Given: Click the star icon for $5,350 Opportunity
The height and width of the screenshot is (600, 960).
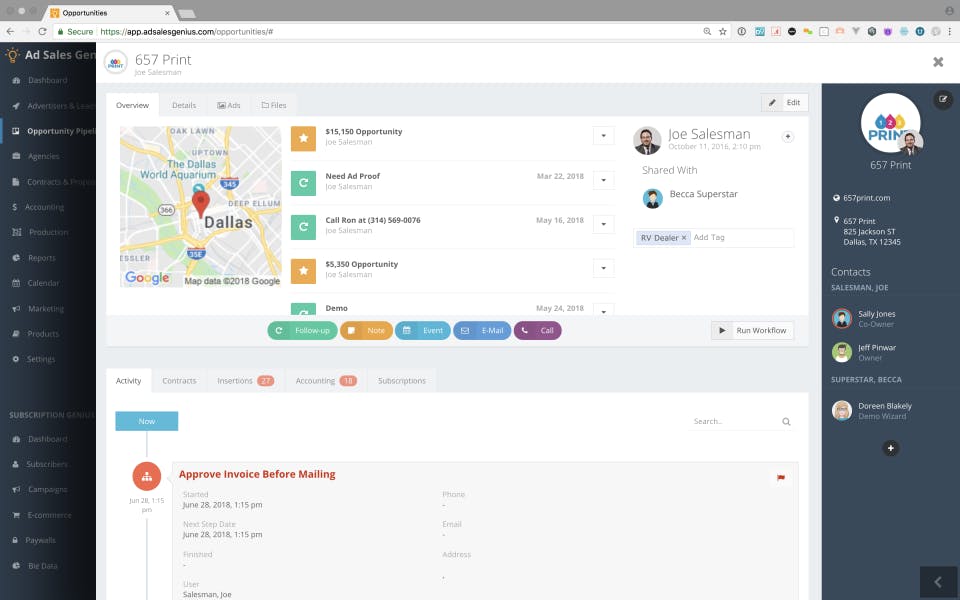Looking at the screenshot, I should coord(303,271).
